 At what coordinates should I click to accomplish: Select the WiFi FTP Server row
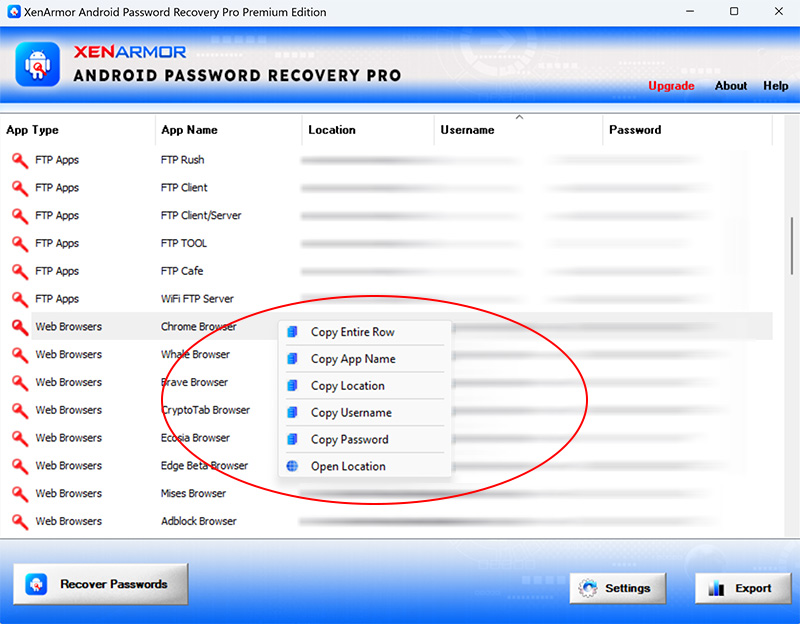[387, 299]
